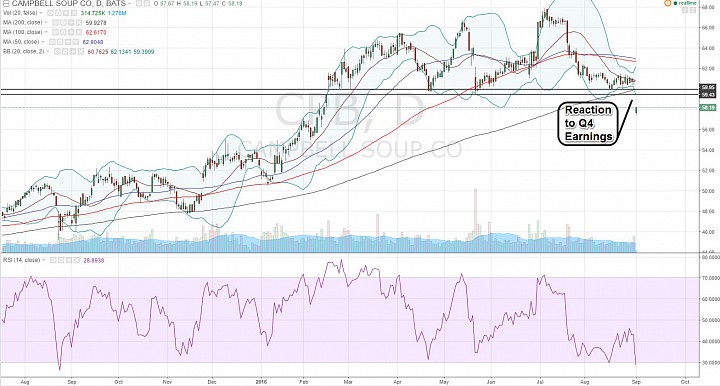Click the left pane control icon under realtime
This screenshot has width=720, height=386.
tap(686, 10)
